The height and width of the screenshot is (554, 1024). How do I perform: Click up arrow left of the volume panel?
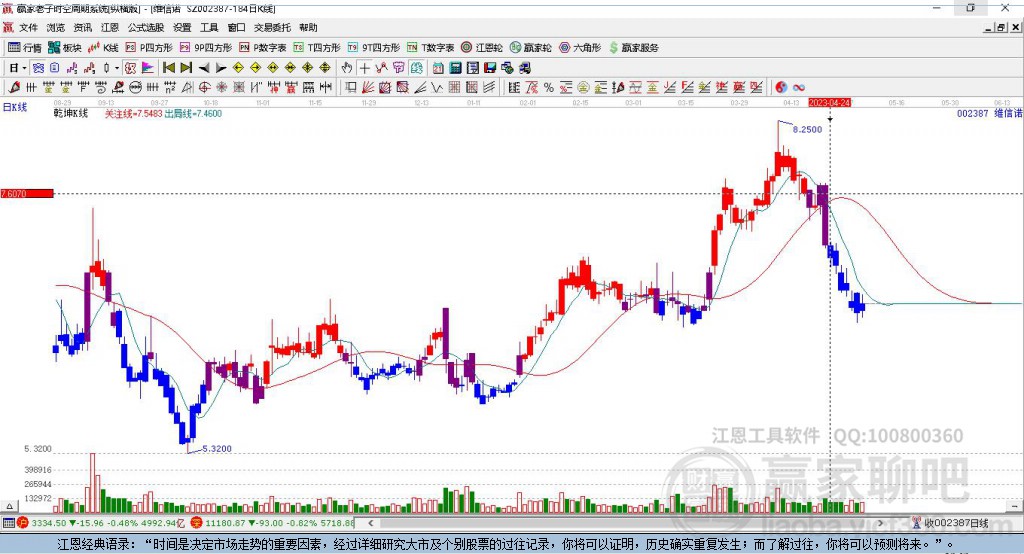10,506
